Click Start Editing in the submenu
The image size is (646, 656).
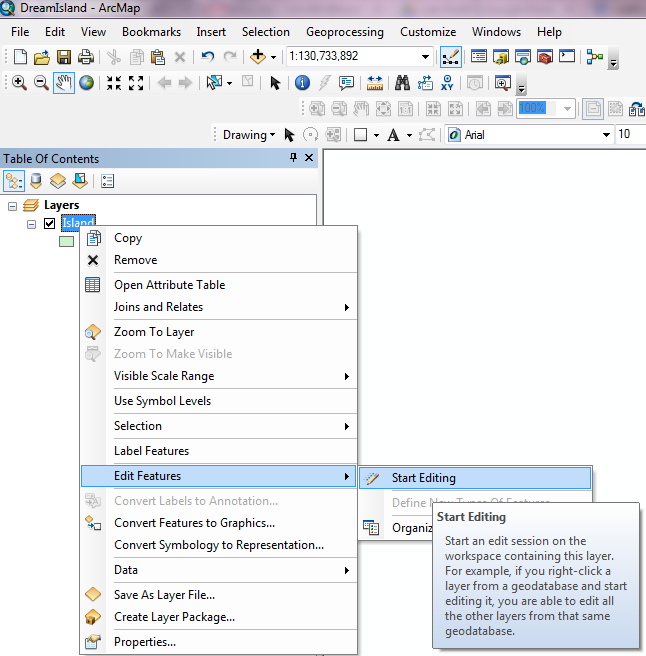pyautogui.click(x=475, y=478)
